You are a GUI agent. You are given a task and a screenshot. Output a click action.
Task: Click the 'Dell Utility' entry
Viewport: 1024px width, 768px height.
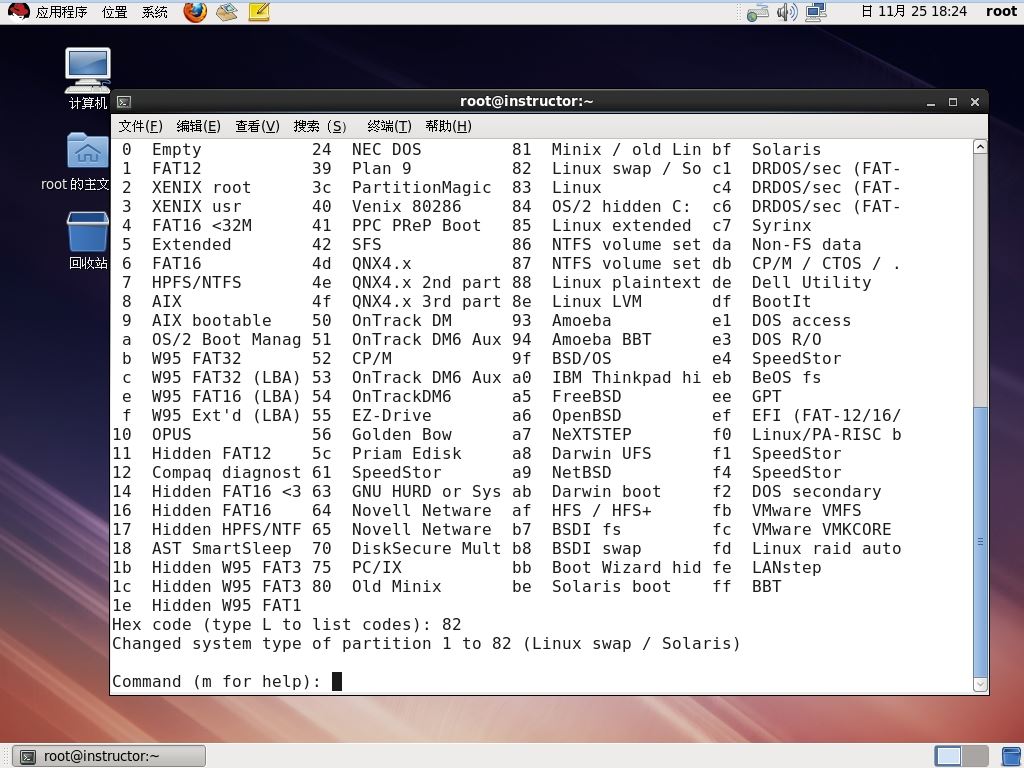click(x=811, y=282)
